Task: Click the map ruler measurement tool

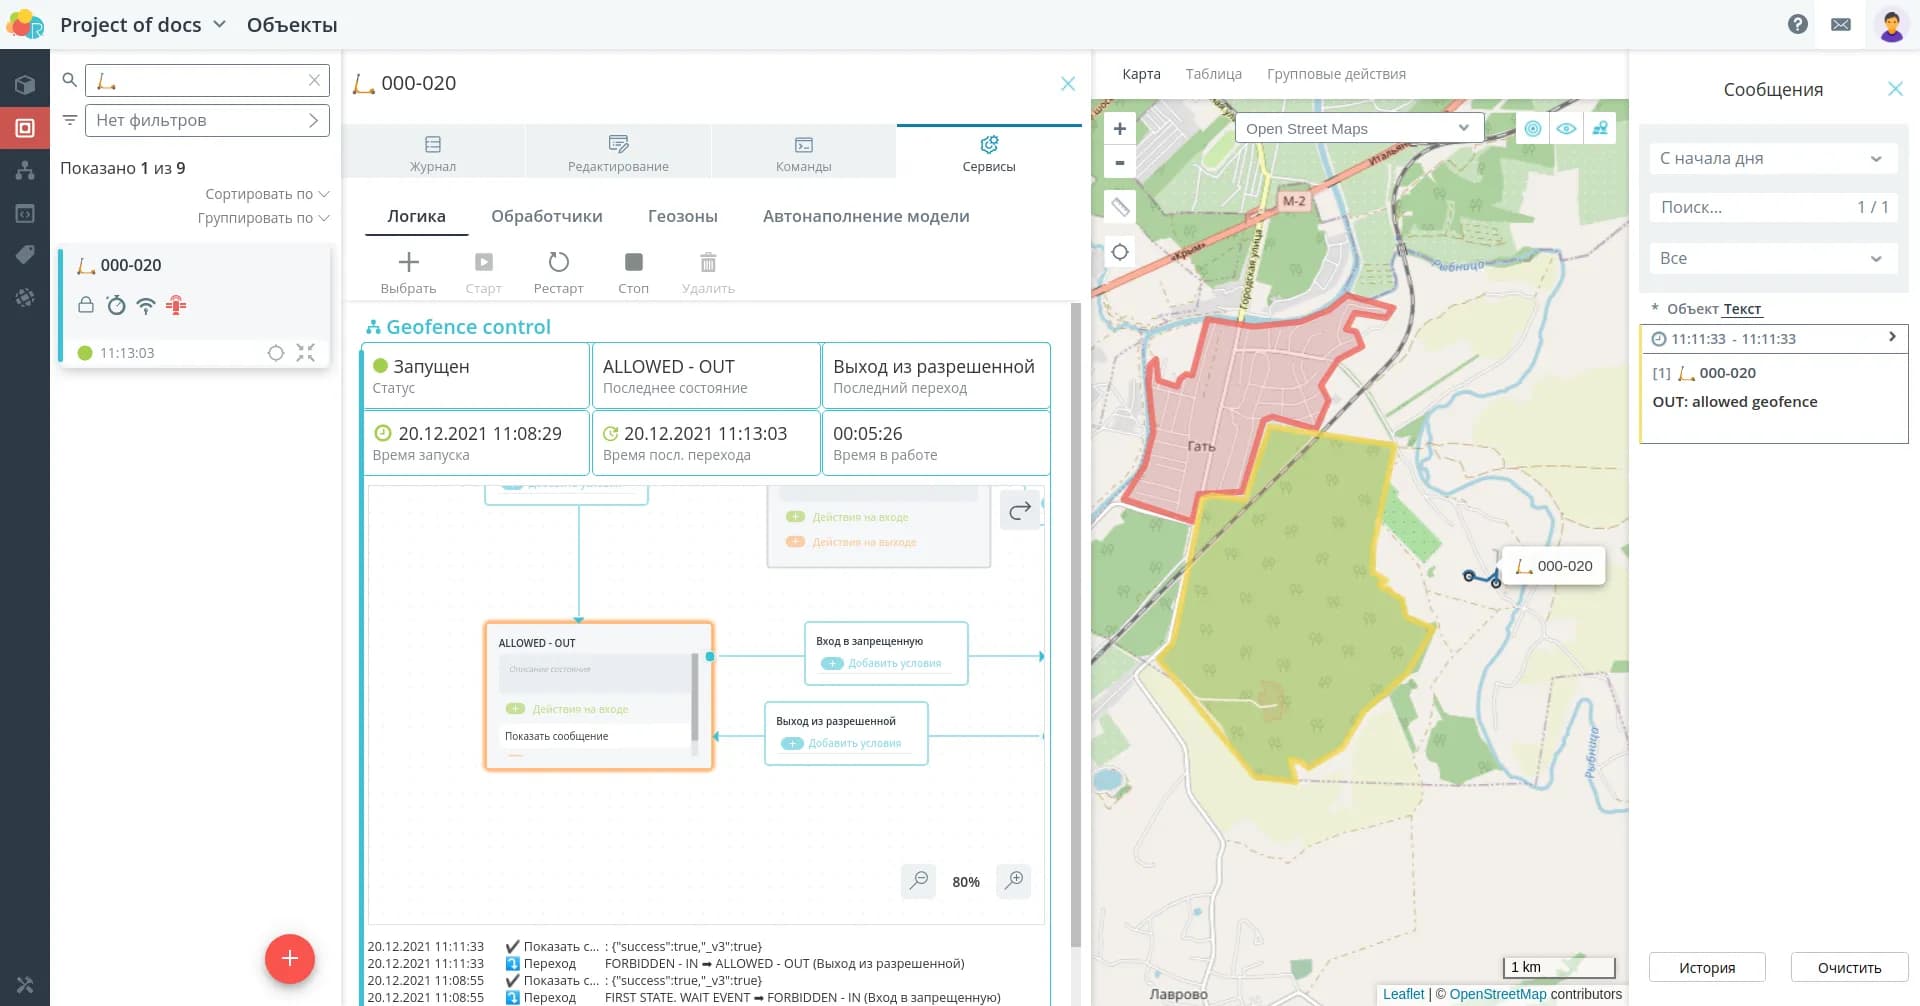Action: click(1120, 207)
